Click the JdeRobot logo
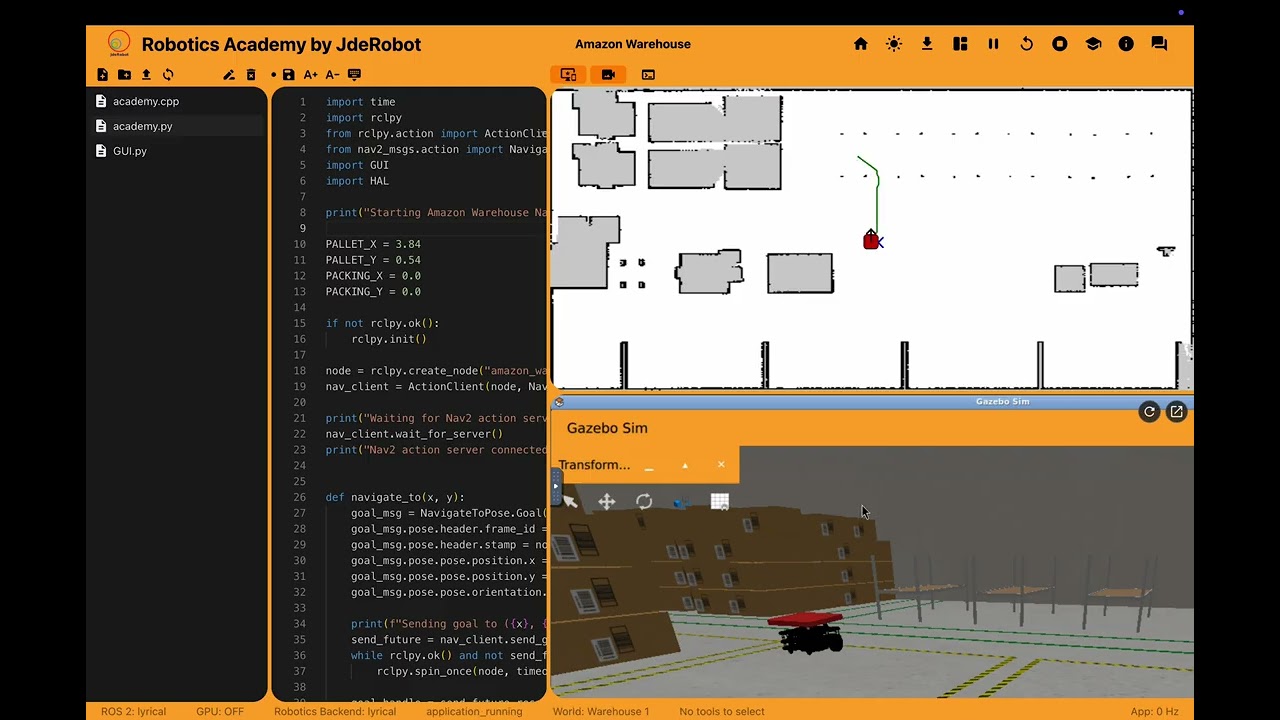 coord(118,44)
